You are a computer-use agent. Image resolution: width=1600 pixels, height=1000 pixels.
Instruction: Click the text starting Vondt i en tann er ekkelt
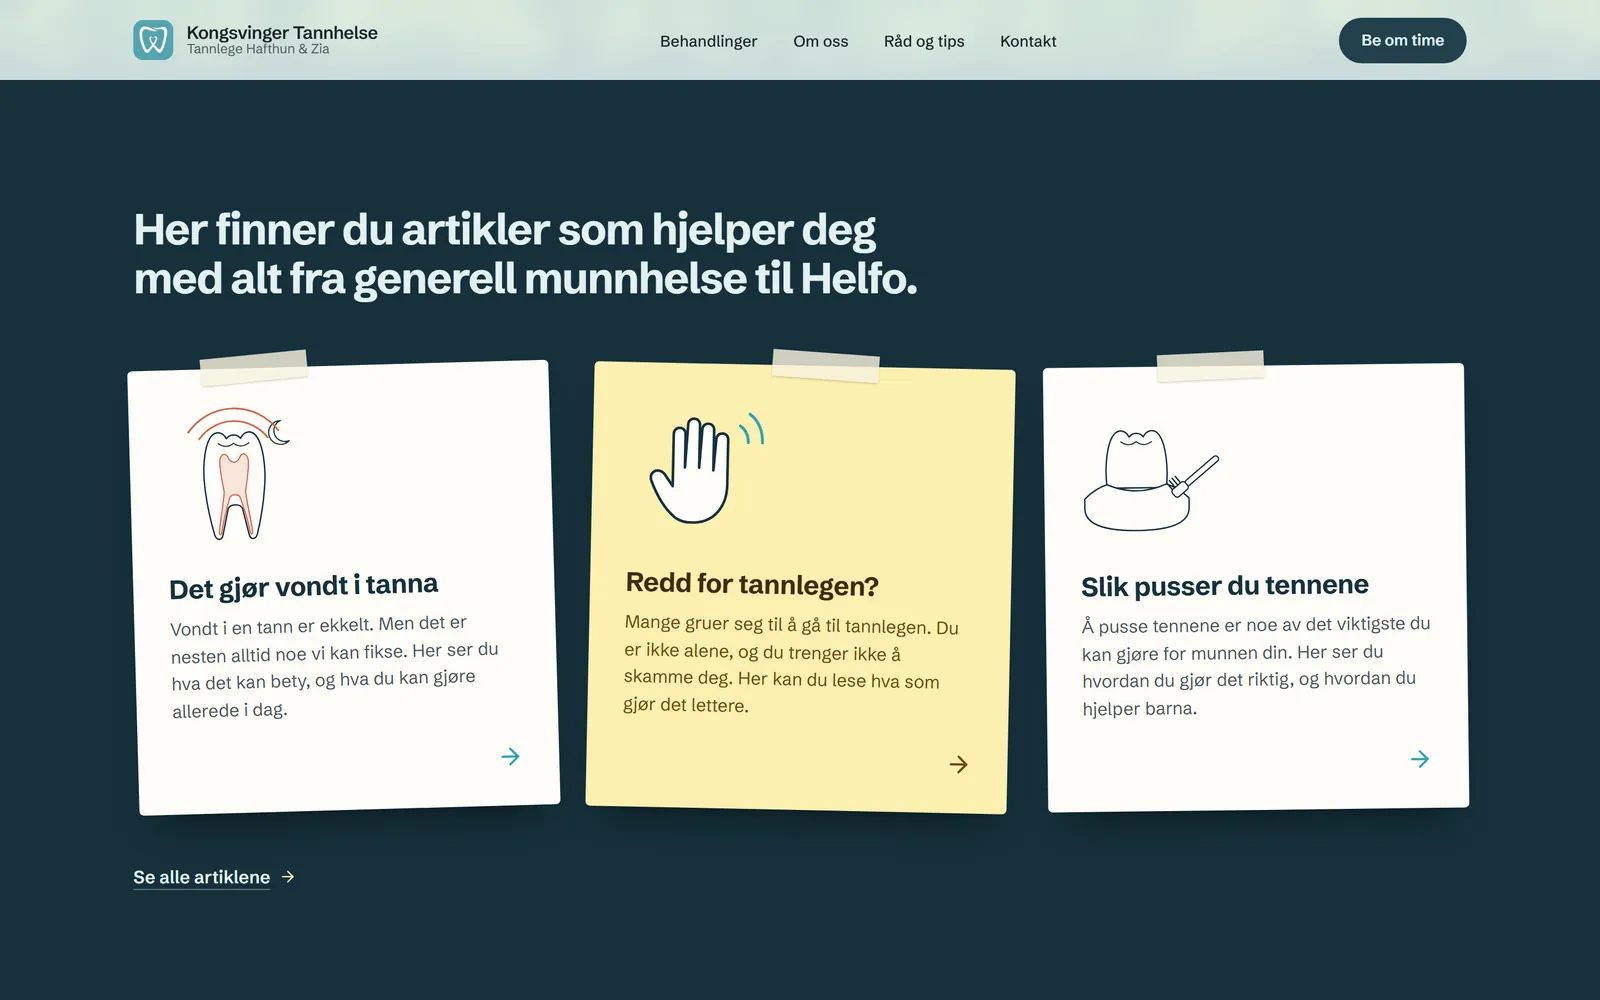tap(334, 666)
